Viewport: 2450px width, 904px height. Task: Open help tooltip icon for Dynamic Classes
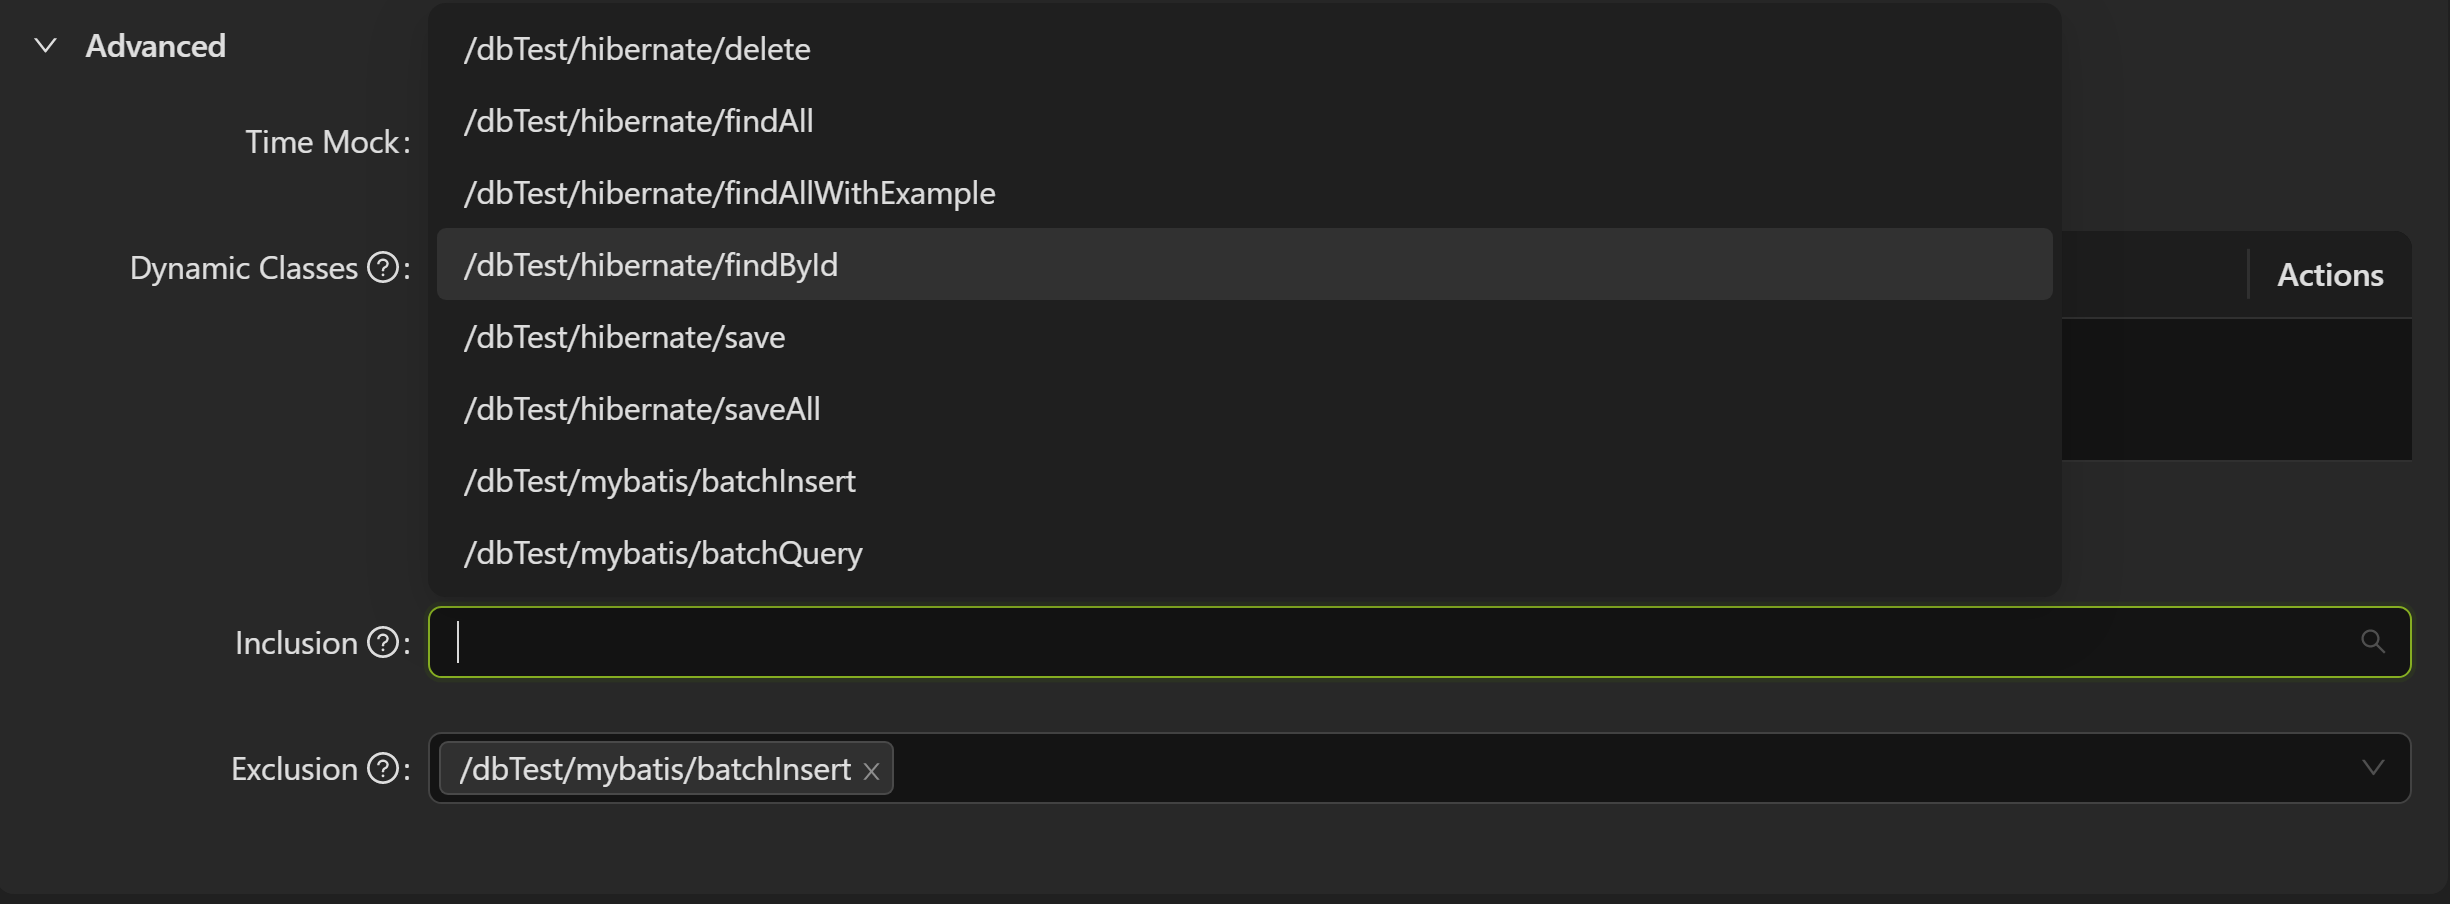pyautogui.click(x=383, y=268)
